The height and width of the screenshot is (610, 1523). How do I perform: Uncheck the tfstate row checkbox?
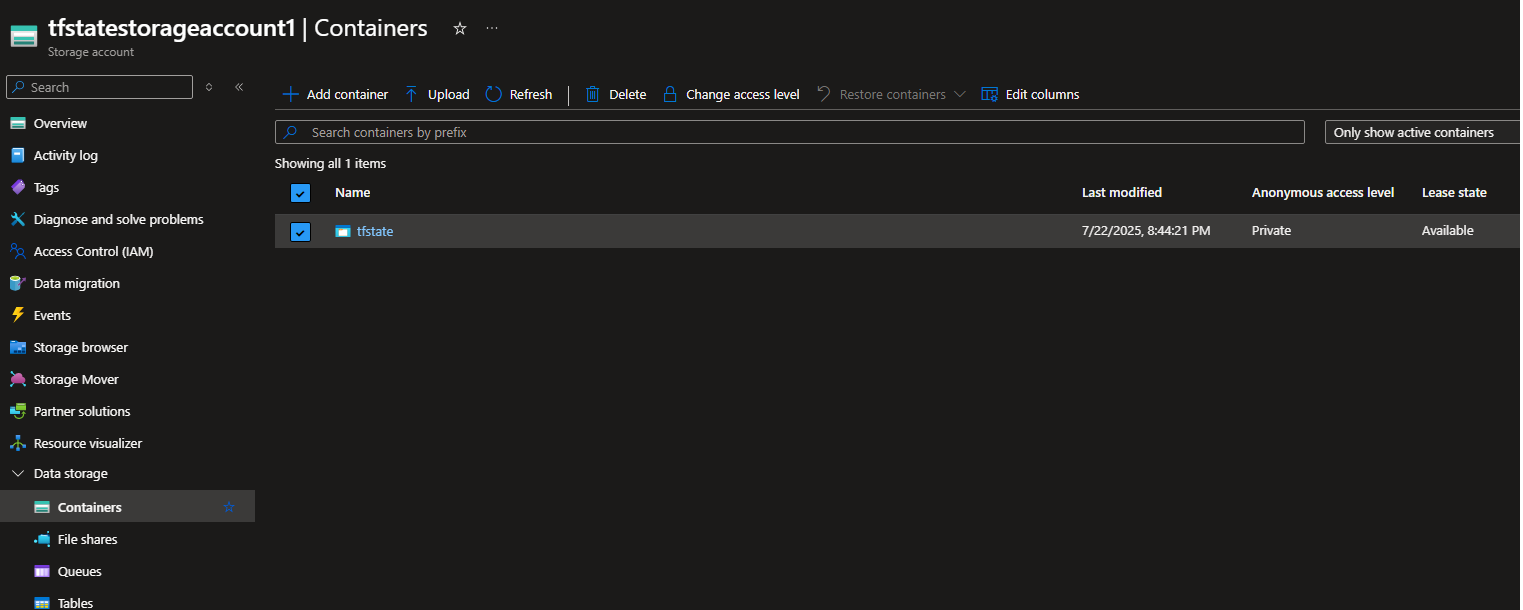301,232
